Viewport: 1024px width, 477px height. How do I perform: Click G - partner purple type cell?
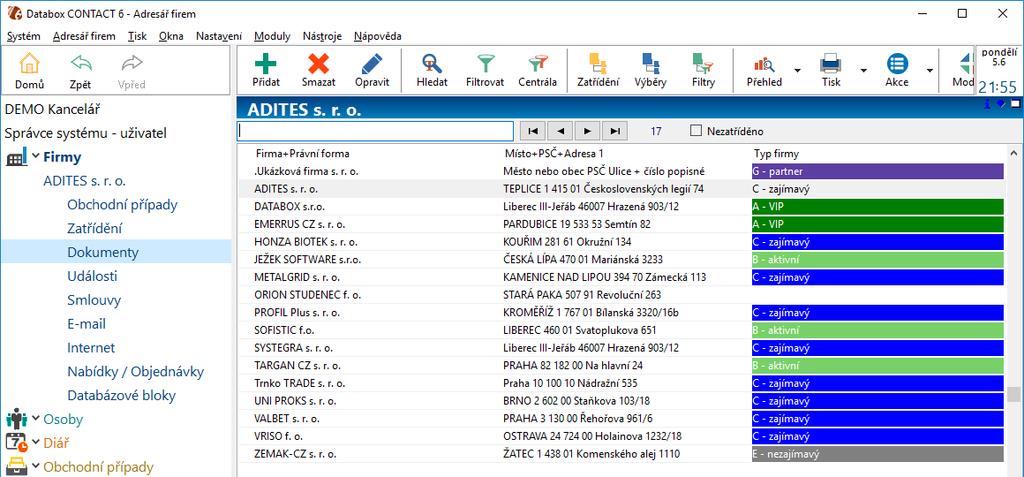(x=877, y=171)
